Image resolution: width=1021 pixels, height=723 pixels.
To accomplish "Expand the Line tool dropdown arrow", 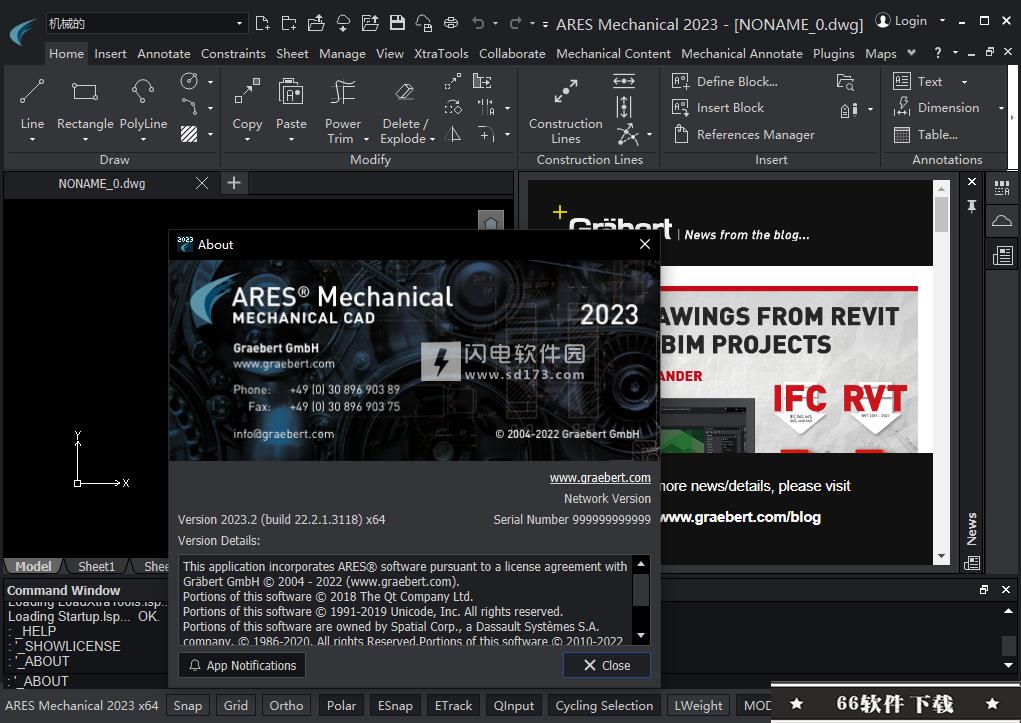I will (x=32, y=139).
